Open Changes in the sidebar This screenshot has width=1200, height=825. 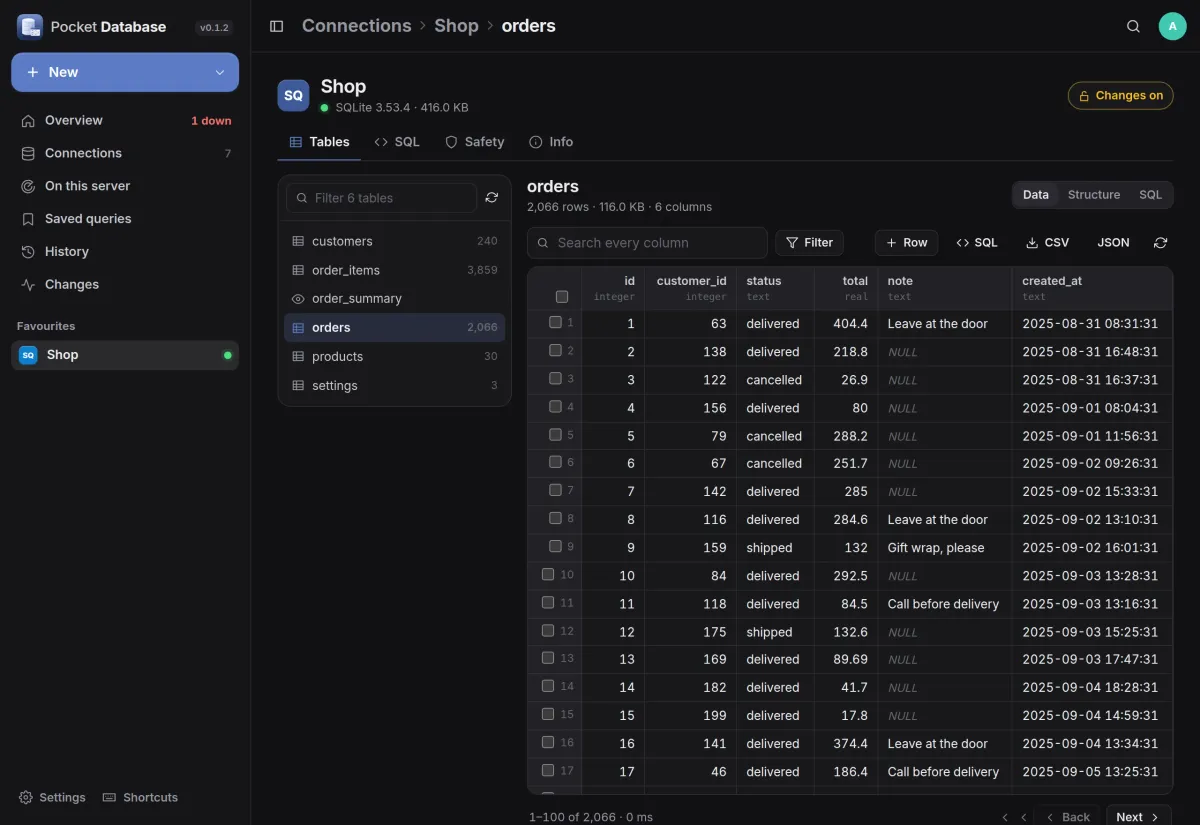coord(125,285)
